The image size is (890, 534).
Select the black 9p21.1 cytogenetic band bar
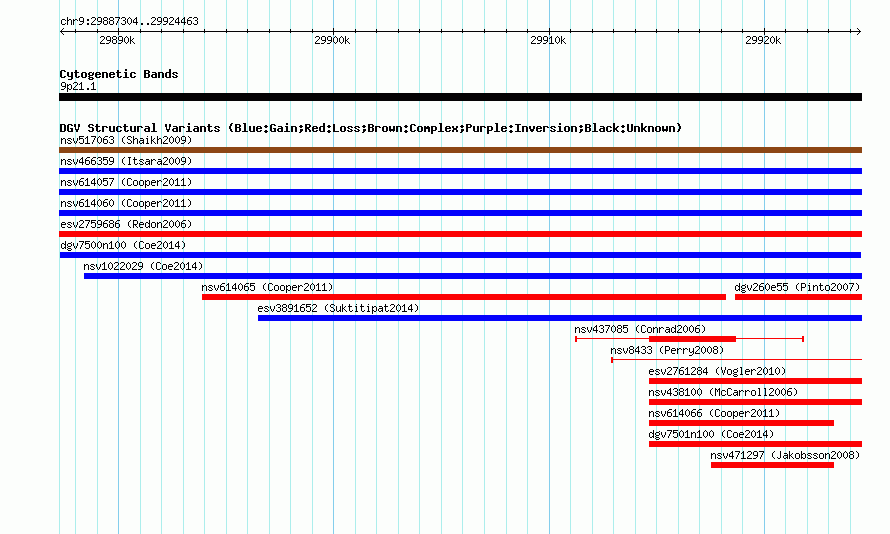coord(460,97)
